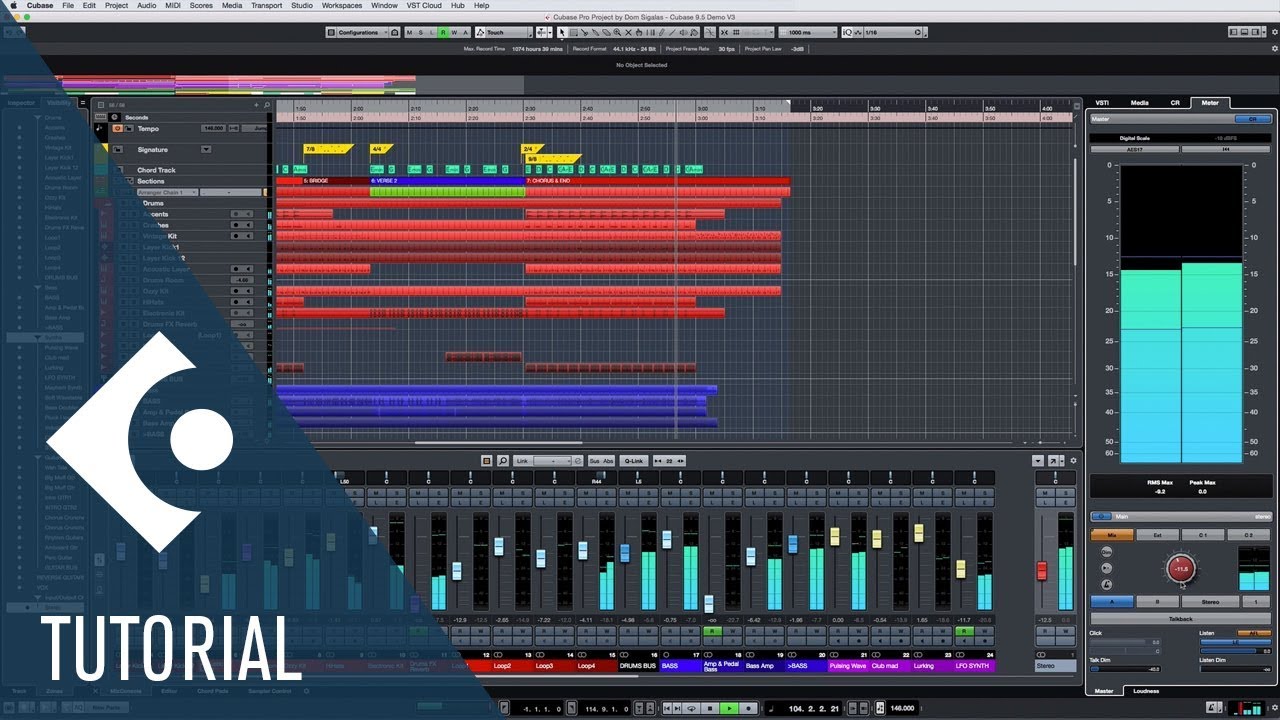Toggle global Write W automation button
This screenshot has height=720, width=1280.
pos(454,32)
